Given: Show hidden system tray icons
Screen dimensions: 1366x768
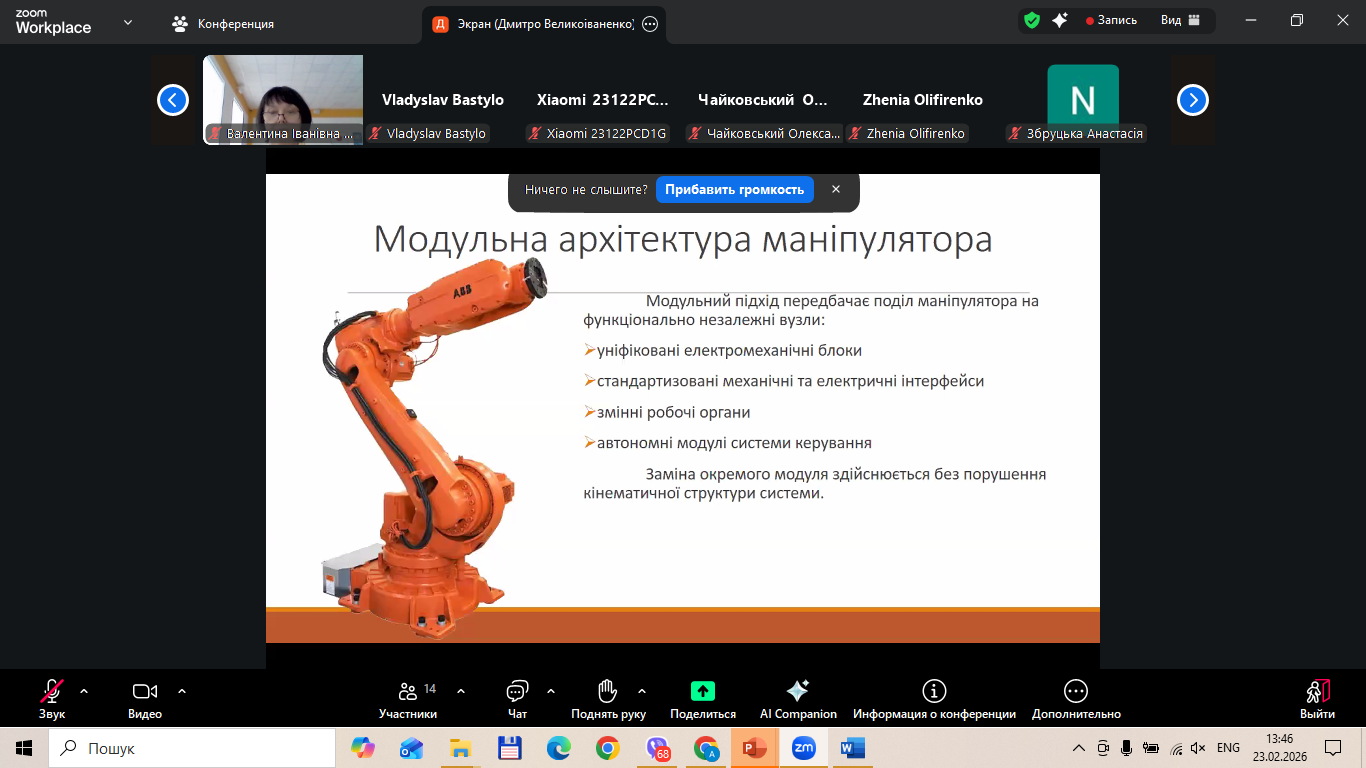Looking at the screenshot, I should (x=1079, y=748).
